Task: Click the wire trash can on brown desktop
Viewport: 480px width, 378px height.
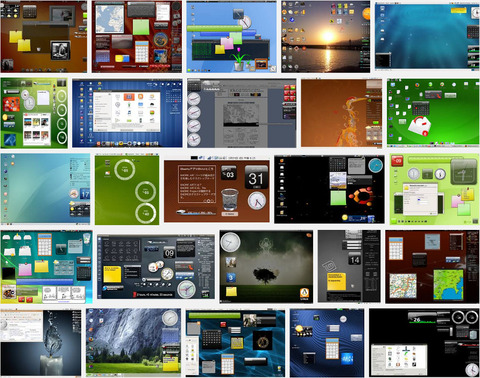Action: [x=230, y=199]
